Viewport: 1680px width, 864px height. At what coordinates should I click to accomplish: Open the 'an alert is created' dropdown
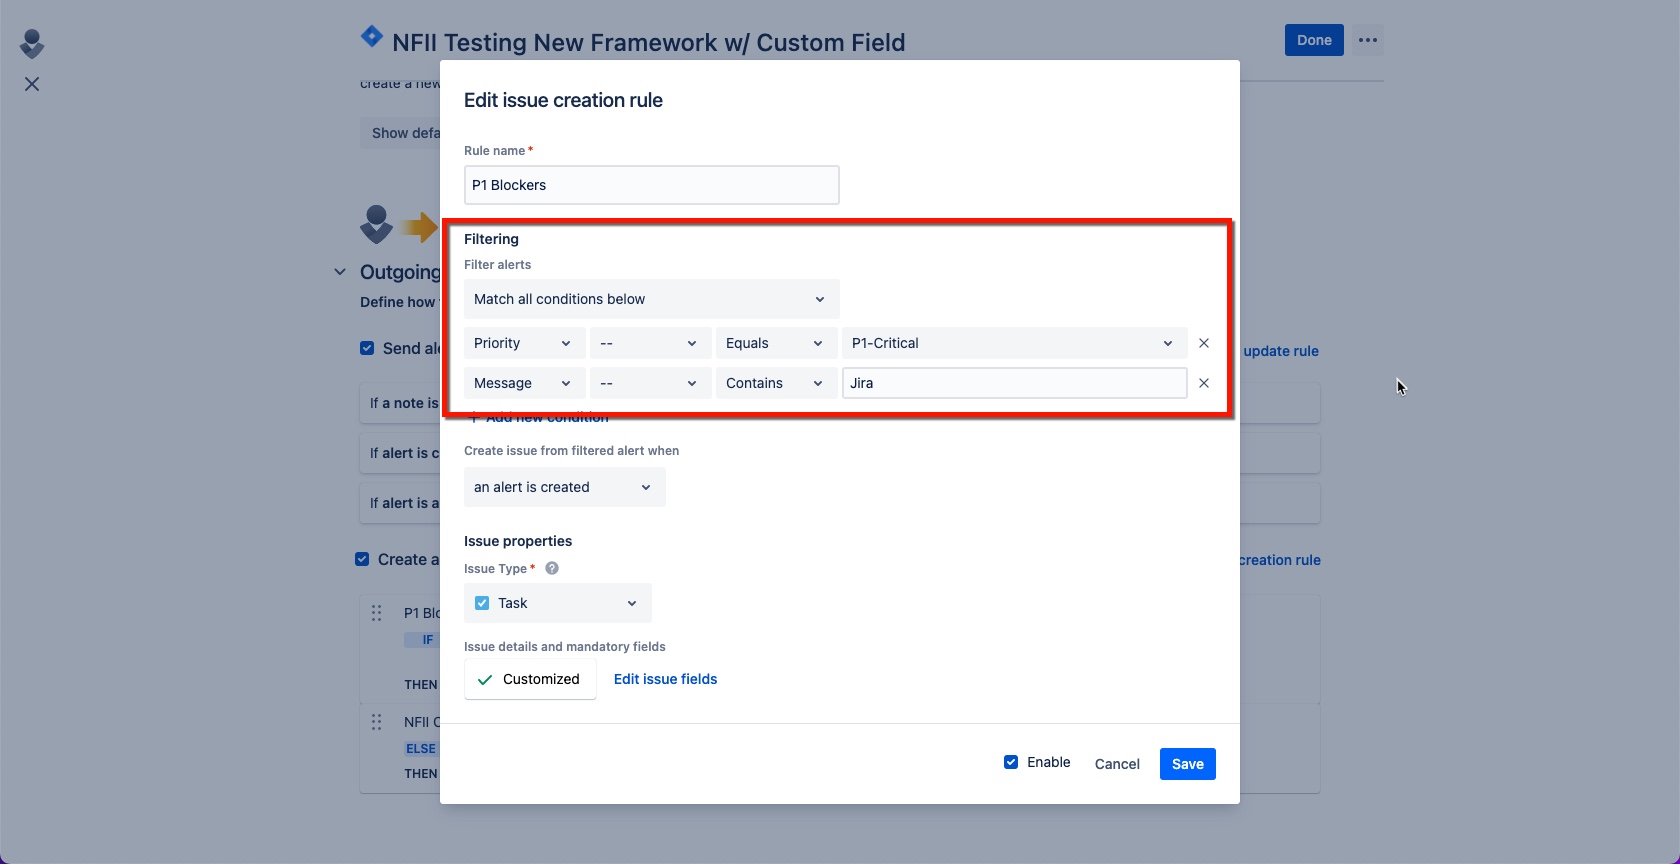point(565,487)
